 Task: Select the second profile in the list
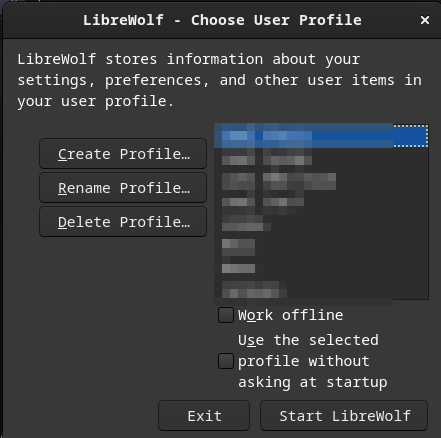[x=321, y=158]
